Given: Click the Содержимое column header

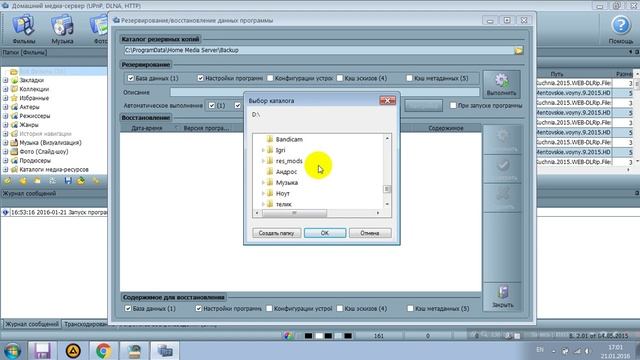Looking at the screenshot, I should (x=445, y=128).
